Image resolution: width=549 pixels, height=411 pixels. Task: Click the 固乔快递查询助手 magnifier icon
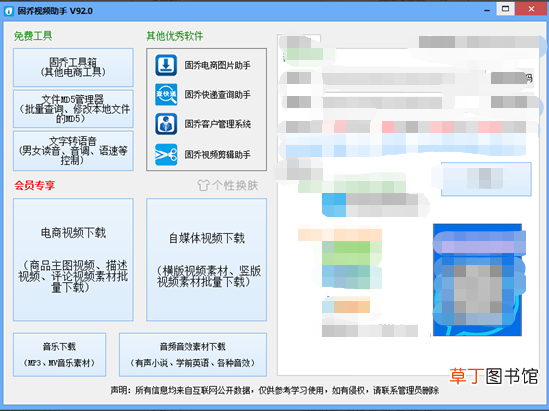166,95
